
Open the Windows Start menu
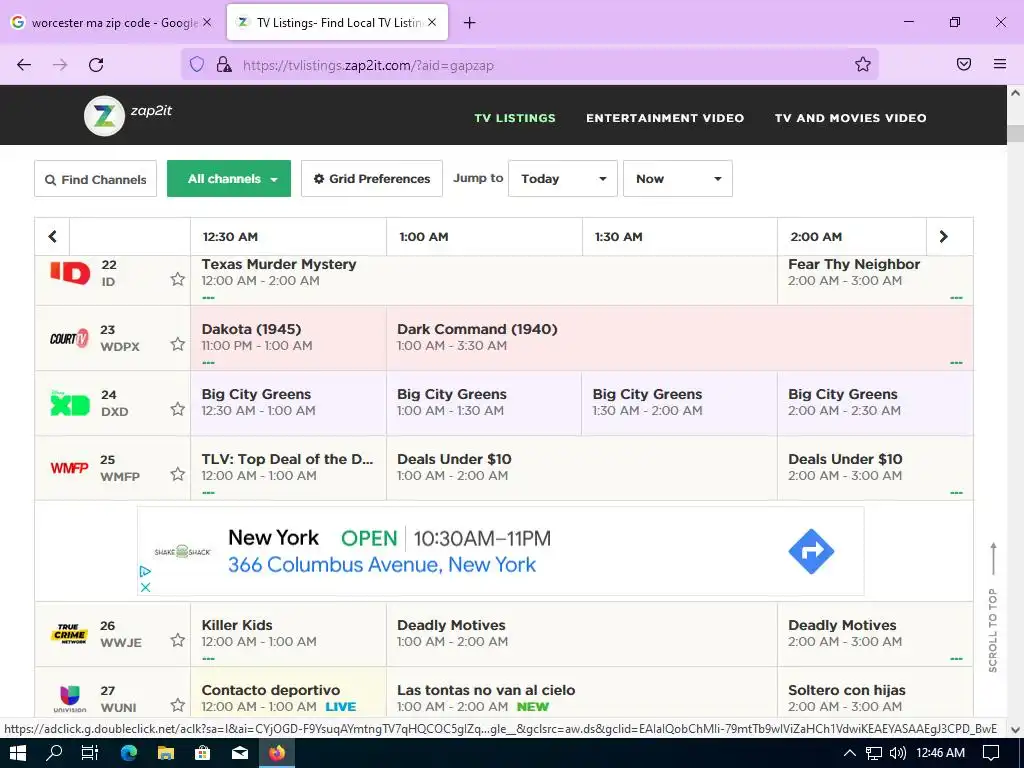pyautogui.click(x=18, y=753)
